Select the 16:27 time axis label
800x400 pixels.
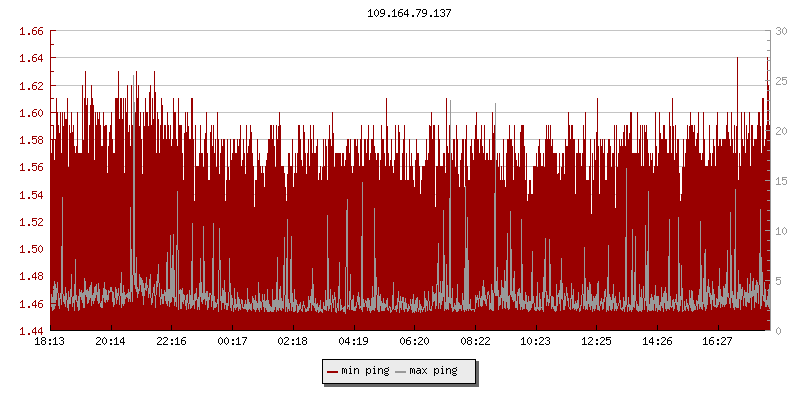coord(718,342)
